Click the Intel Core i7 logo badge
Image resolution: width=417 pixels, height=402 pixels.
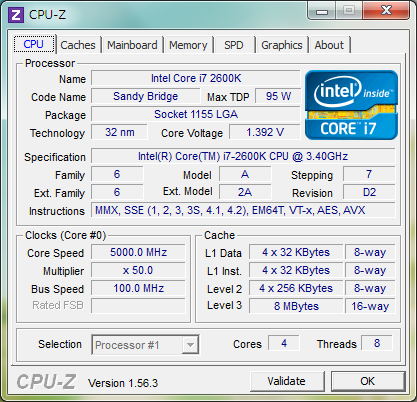[351, 105]
